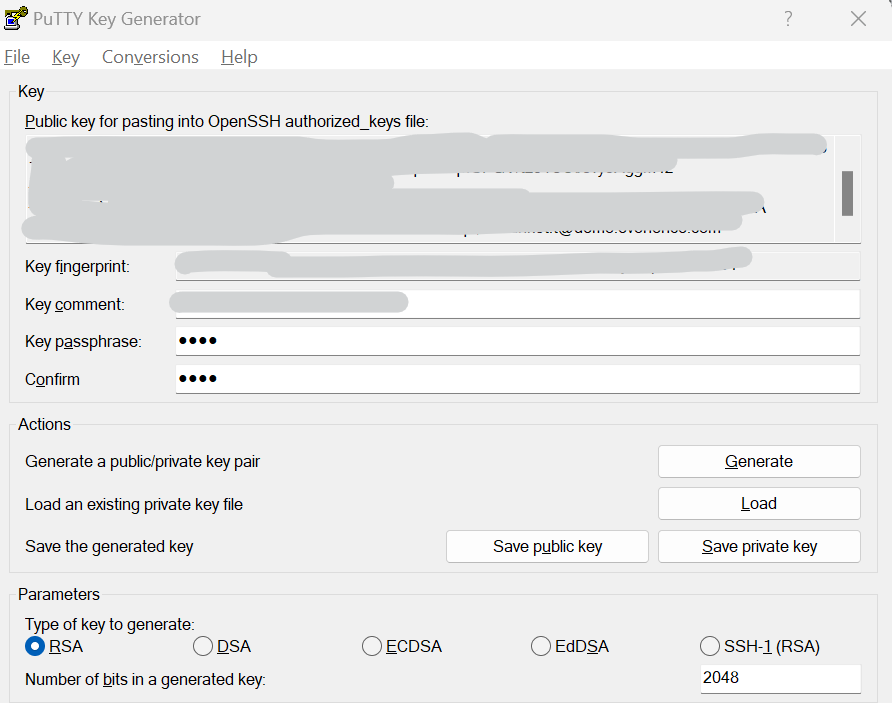Select the EdDSA key type
The height and width of the screenshot is (703, 892).
click(x=540, y=646)
